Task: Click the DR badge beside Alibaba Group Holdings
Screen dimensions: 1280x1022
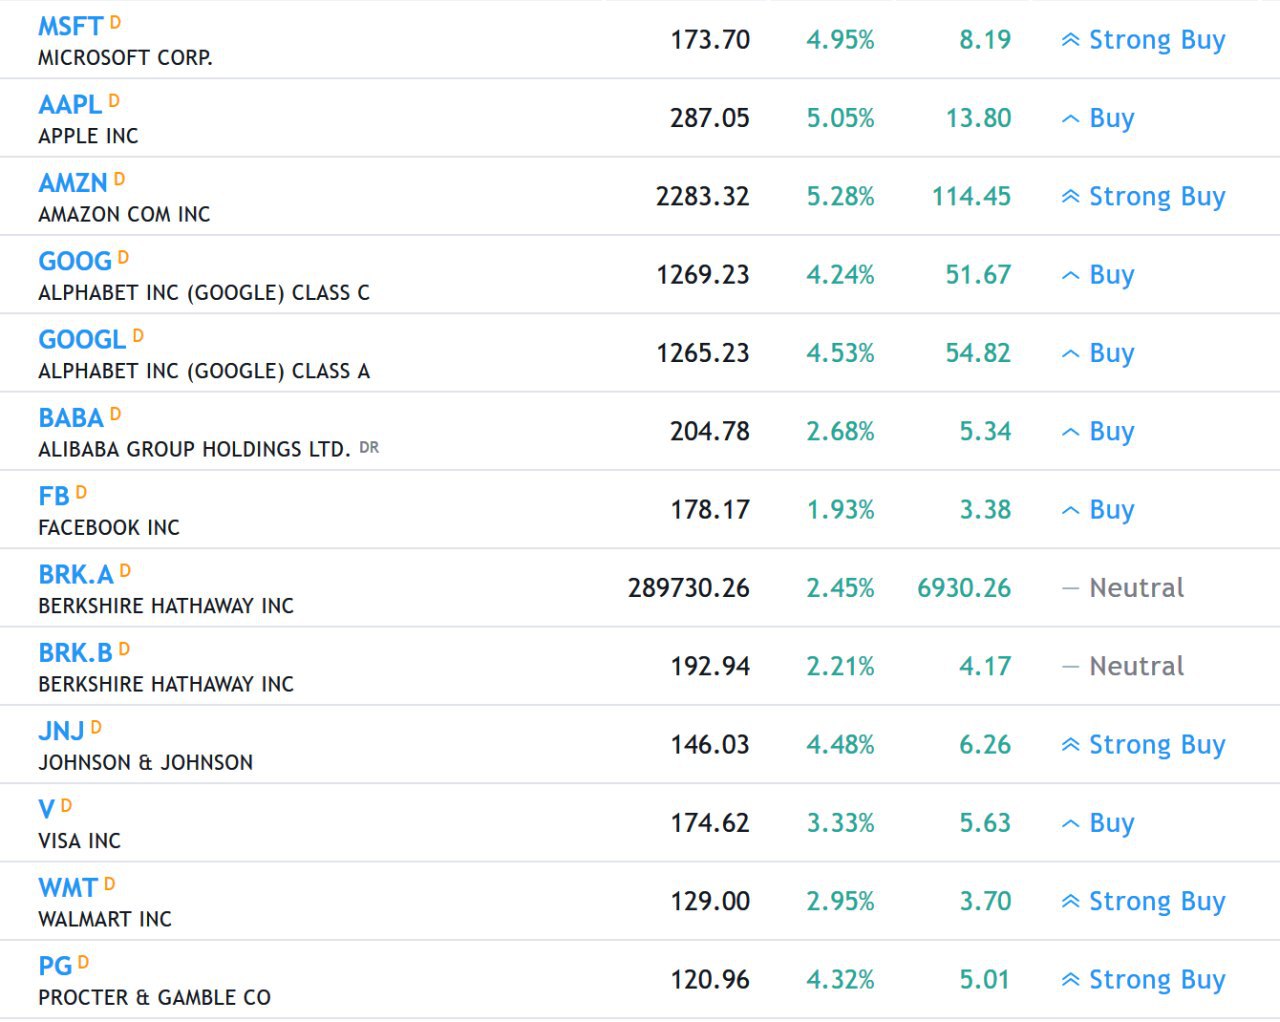Action: click(x=369, y=447)
